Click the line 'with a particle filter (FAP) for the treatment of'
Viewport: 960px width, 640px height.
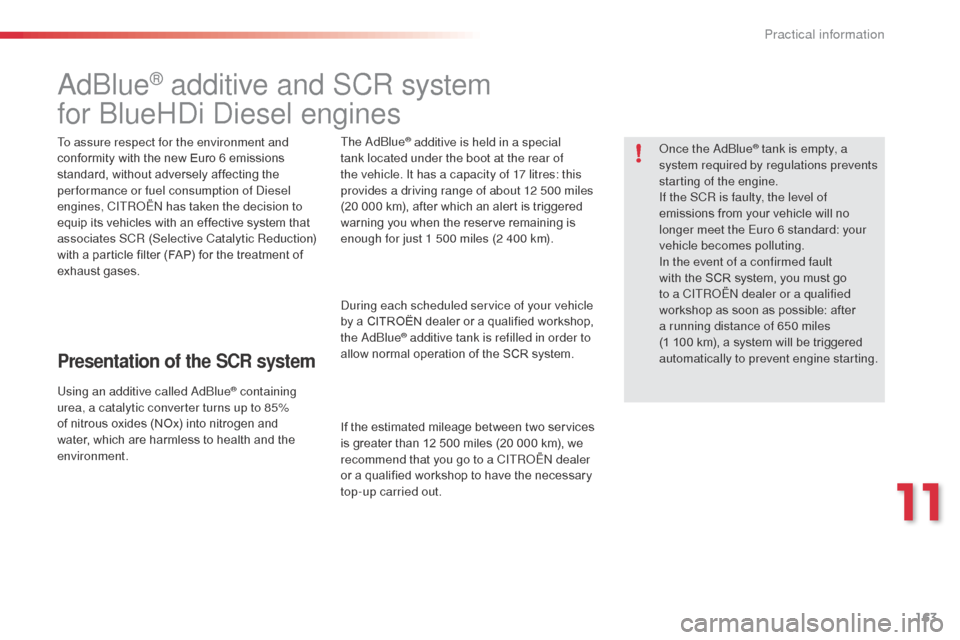180,255
